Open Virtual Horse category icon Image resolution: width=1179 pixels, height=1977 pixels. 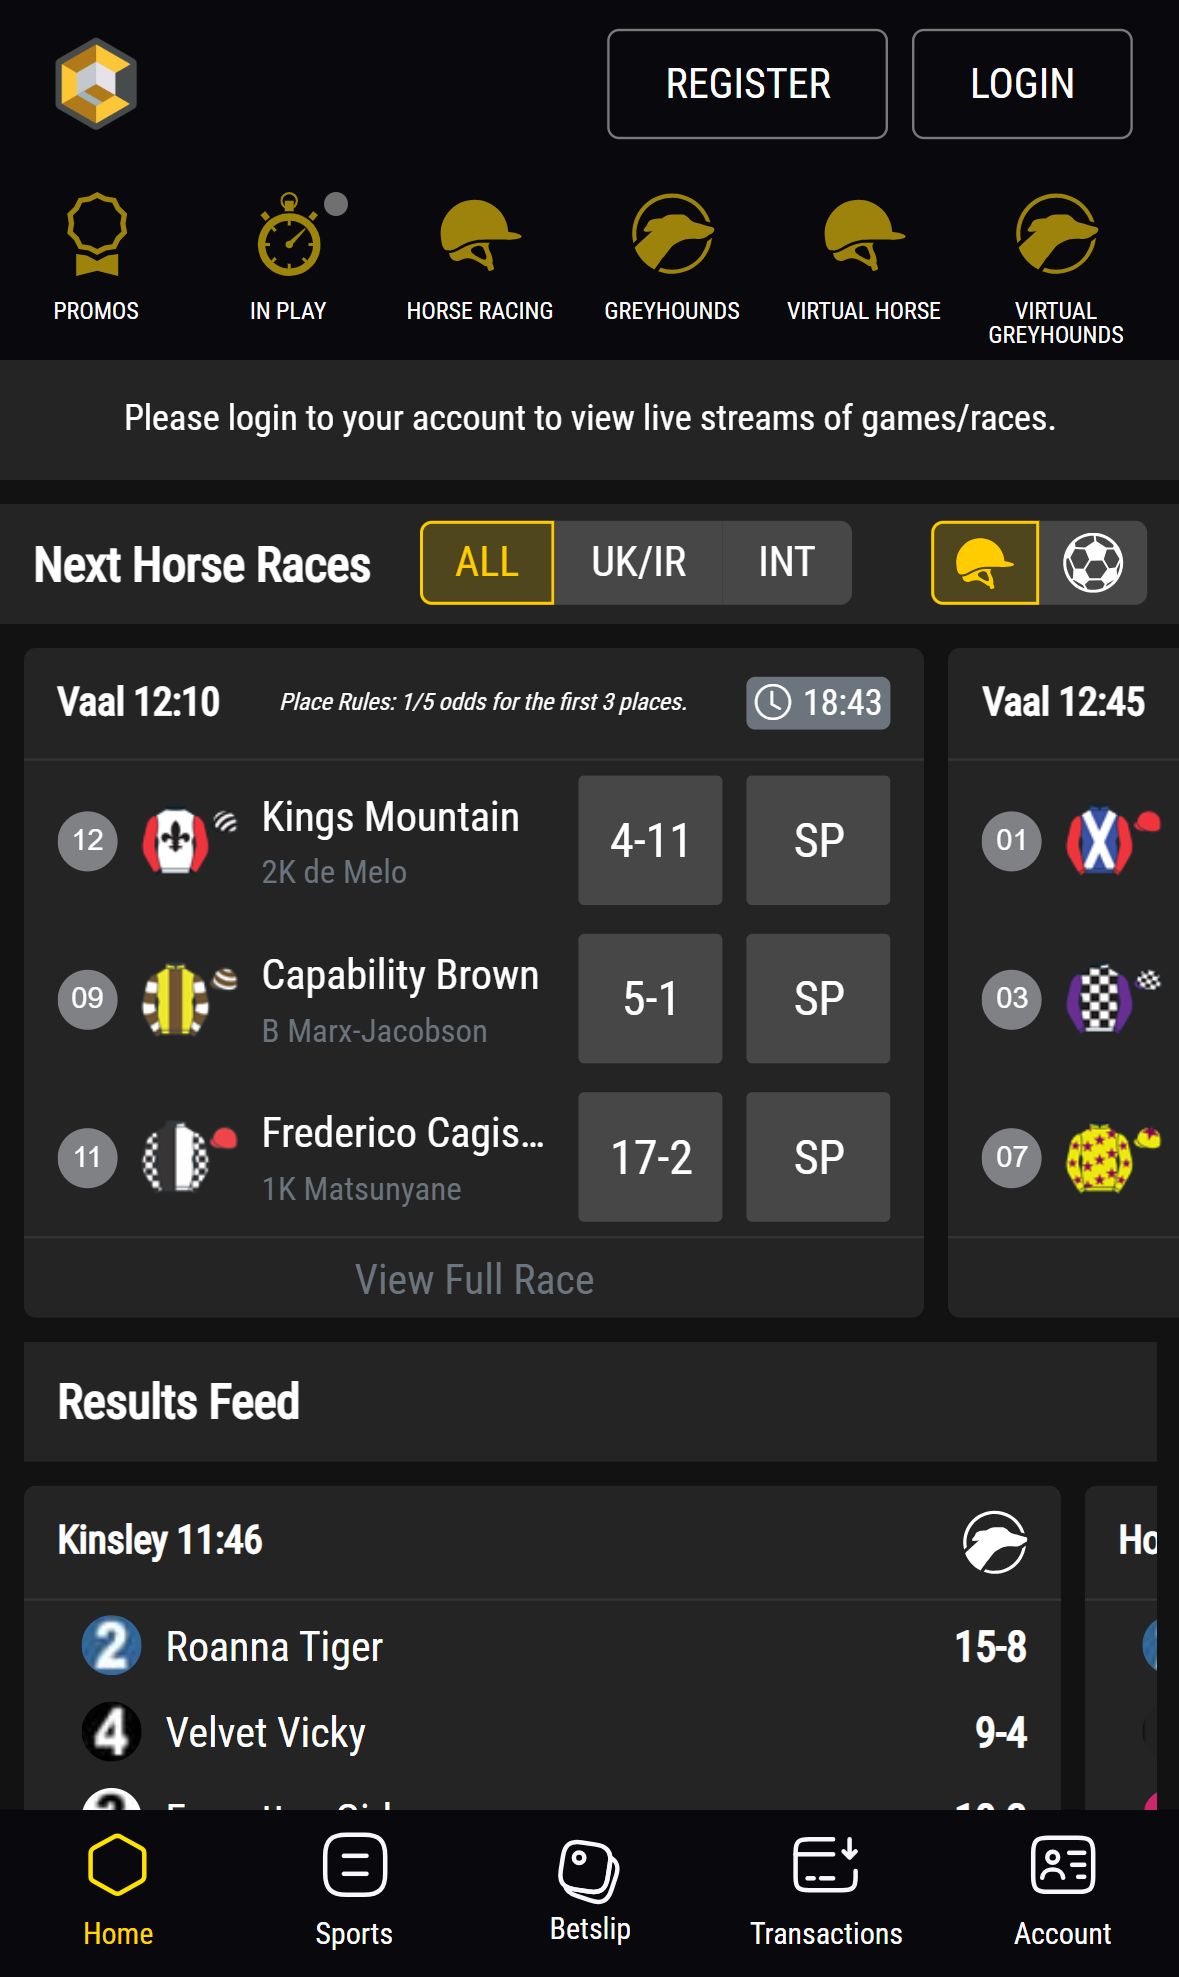864,234
